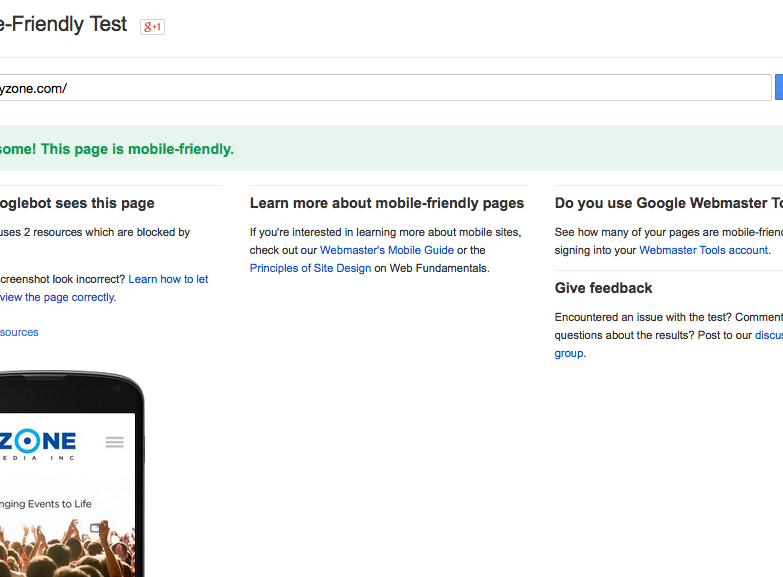Click 'This page is mobile-friendly.' result text
Viewport: 783px width, 577px height.
tap(137, 149)
